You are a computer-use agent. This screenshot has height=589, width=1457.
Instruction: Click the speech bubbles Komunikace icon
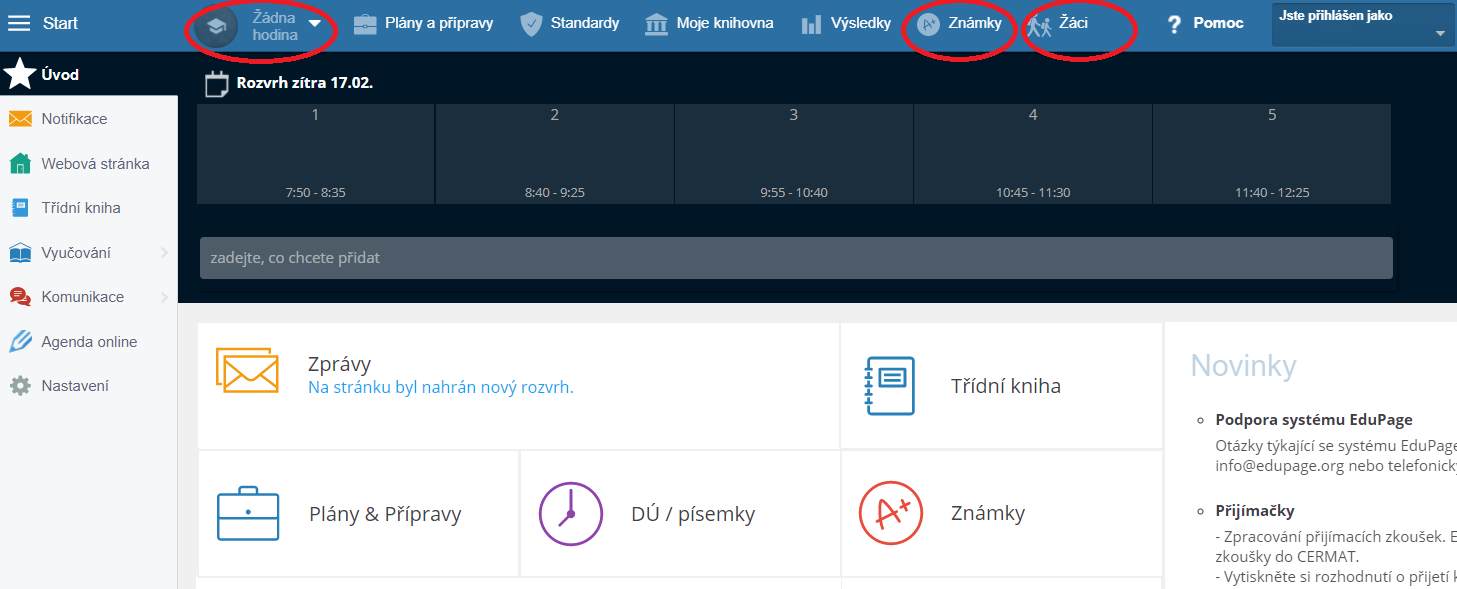[x=20, y=297]
